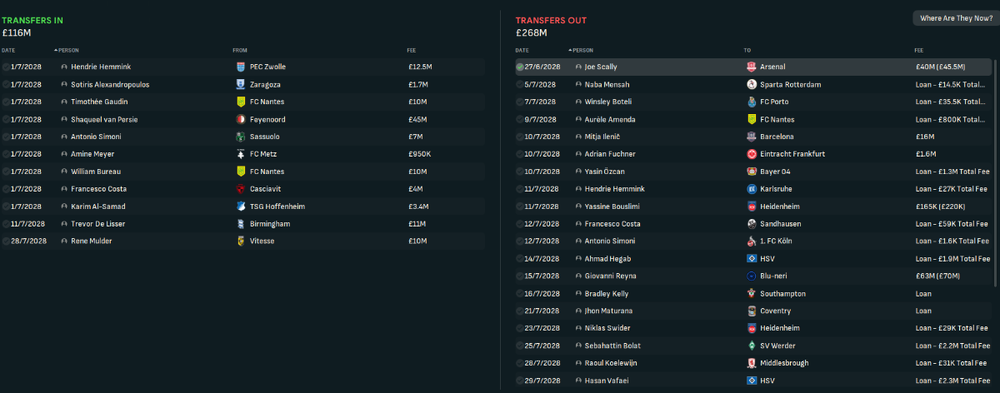Sort transfers out by To column header

click(747, 50)
